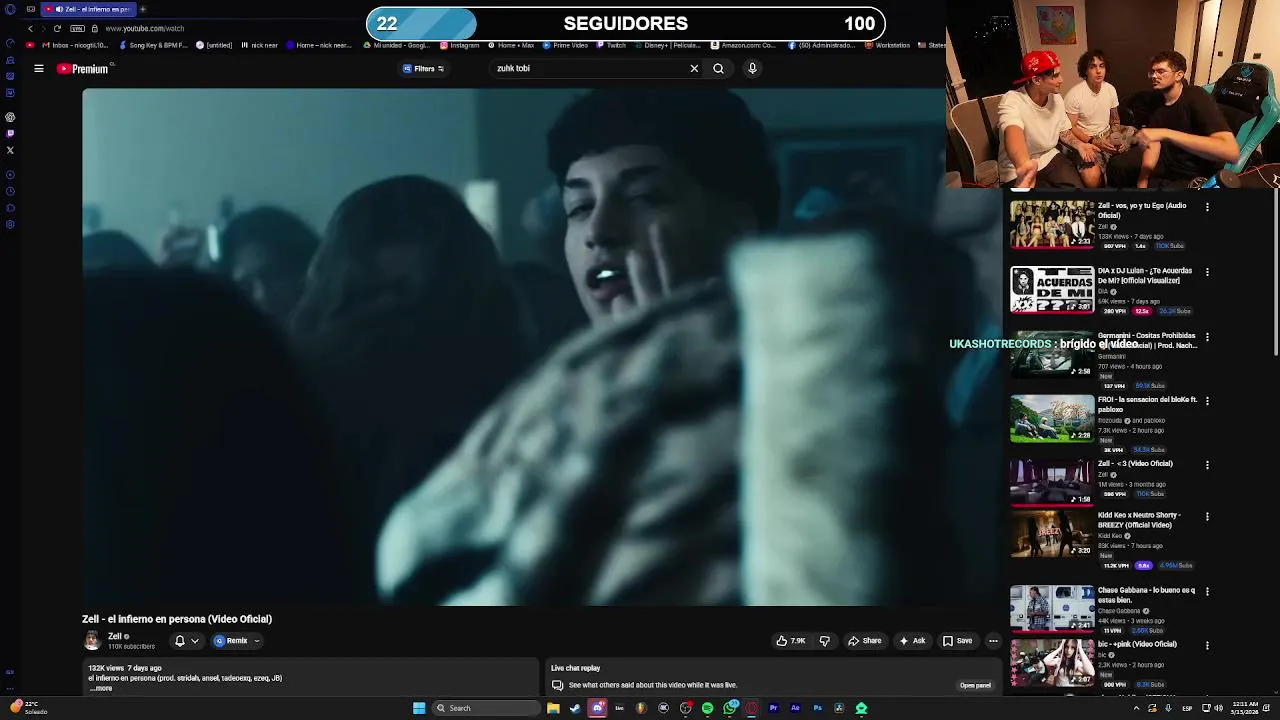
Task: Dislike the video with thumbs down
Action: pyautogui.click(x=825, y=641)
